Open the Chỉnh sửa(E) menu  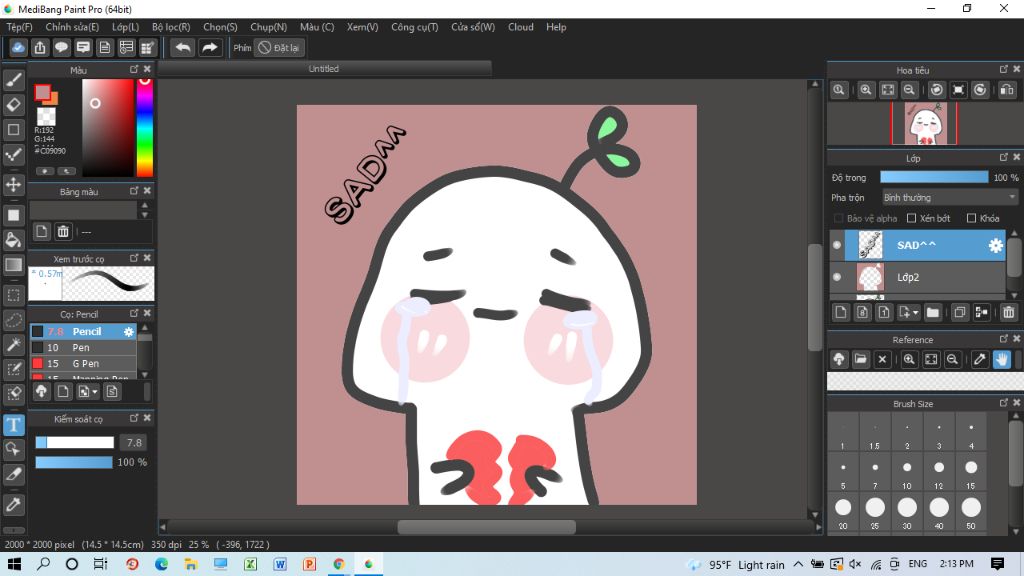click(72, 27)
